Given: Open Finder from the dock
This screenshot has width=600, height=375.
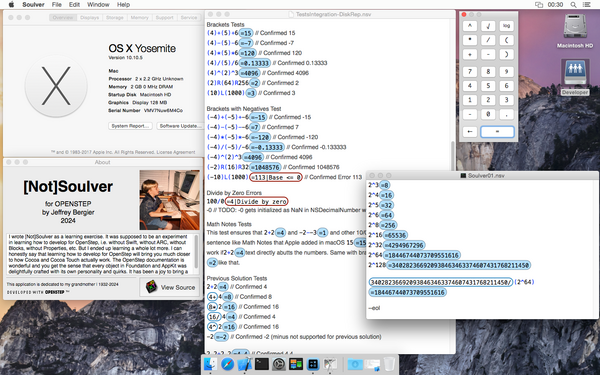Looking at the screenshot, I should tap(210, 364).
